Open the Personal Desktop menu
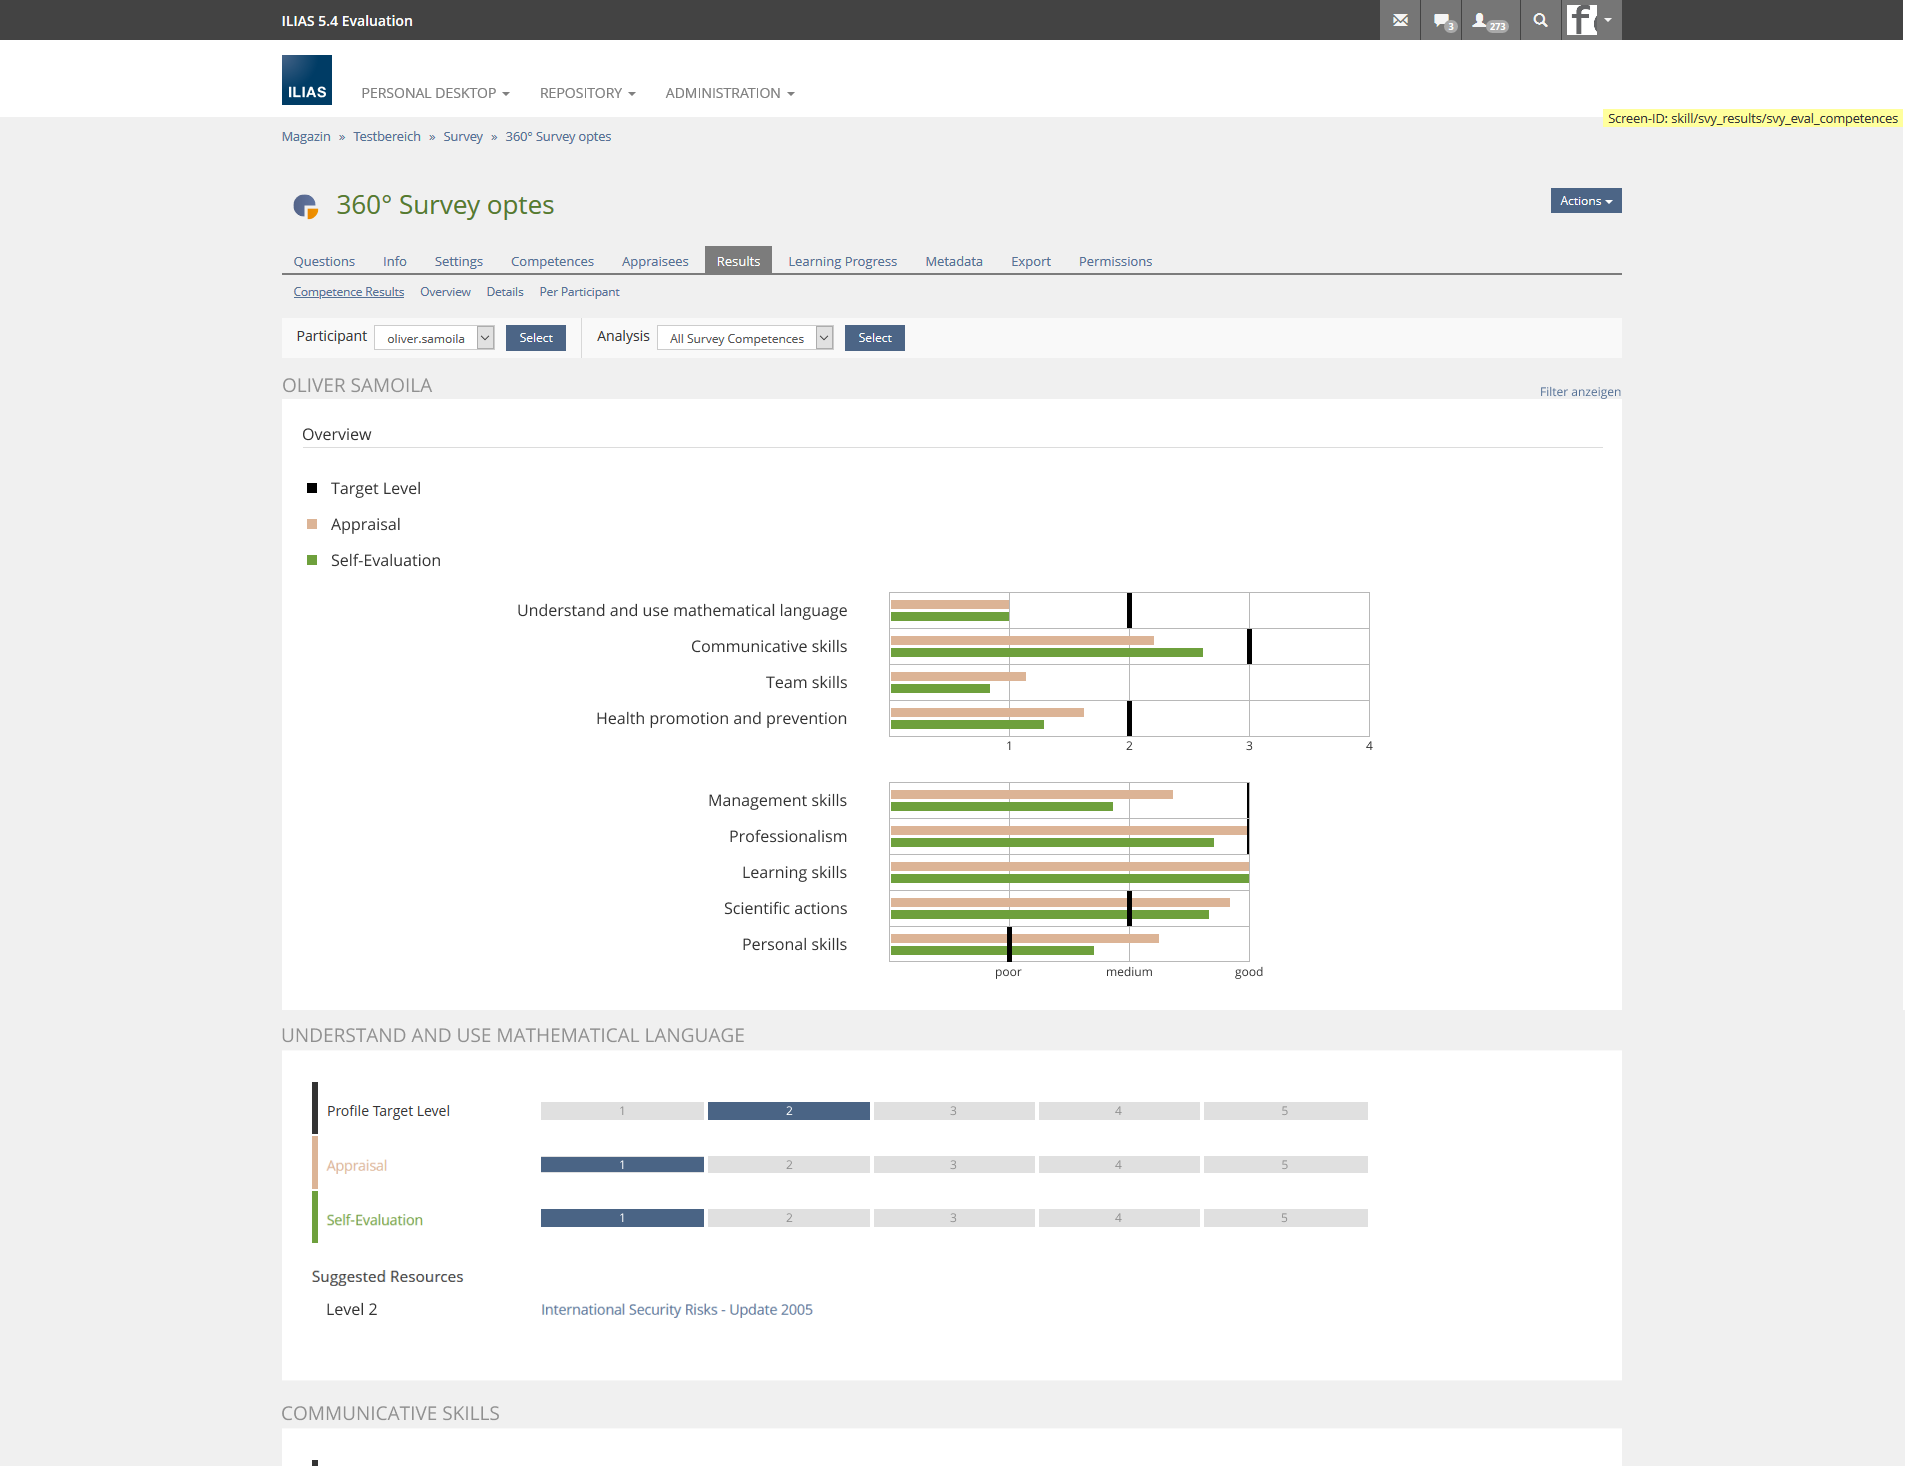1905x1466 pixels. [435, 93]
